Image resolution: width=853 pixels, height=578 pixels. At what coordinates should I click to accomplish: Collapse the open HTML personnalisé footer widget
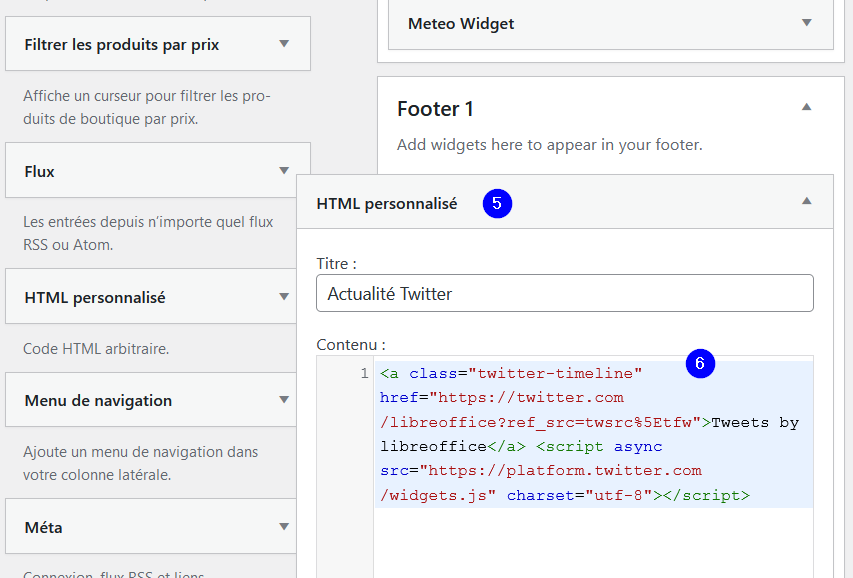click(807, 201)
